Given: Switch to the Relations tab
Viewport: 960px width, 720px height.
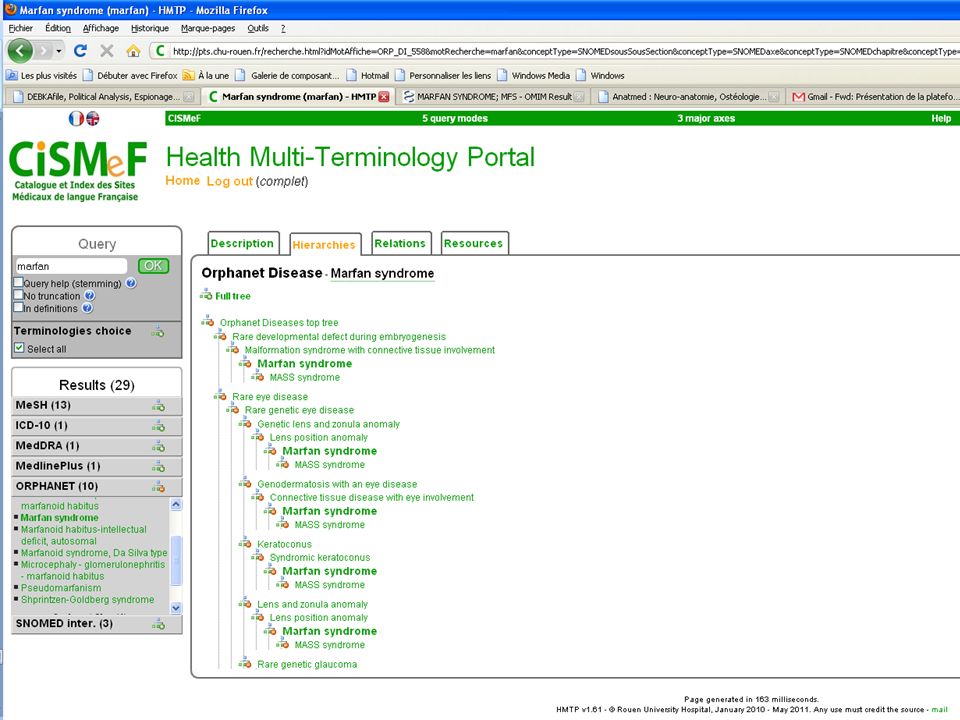Looking at the screenshot, I should (x=400, y=243).
